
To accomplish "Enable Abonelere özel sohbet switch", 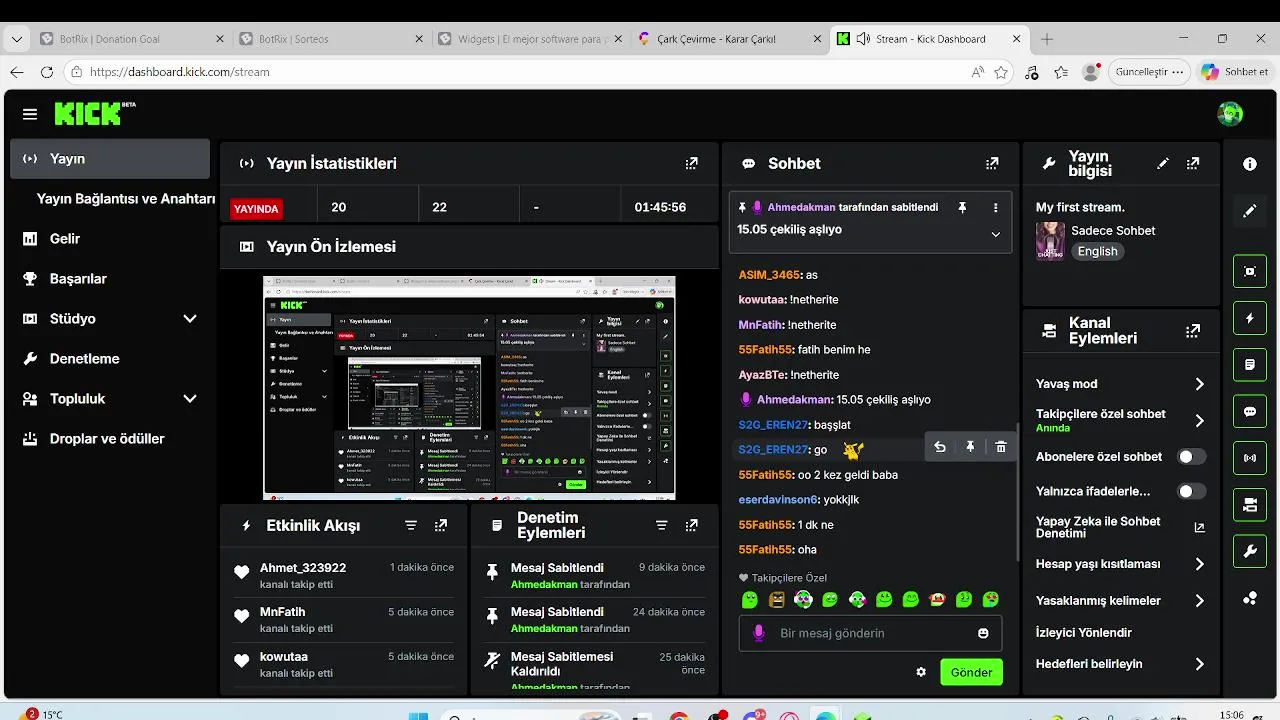I will pyautogui.click(x=1191, y=457).
